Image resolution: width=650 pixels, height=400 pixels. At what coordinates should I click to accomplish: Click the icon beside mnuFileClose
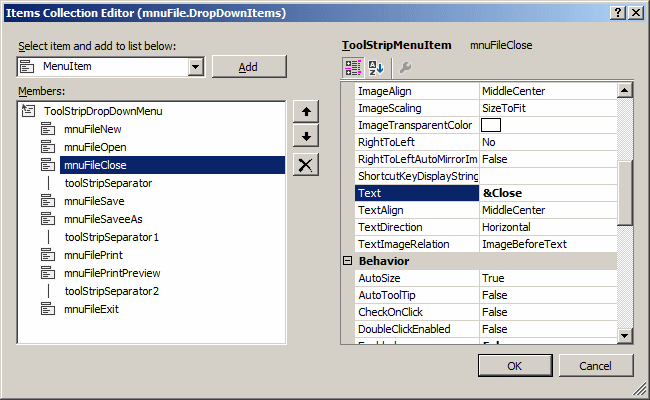pyautogui.click(x=48, y=165)
